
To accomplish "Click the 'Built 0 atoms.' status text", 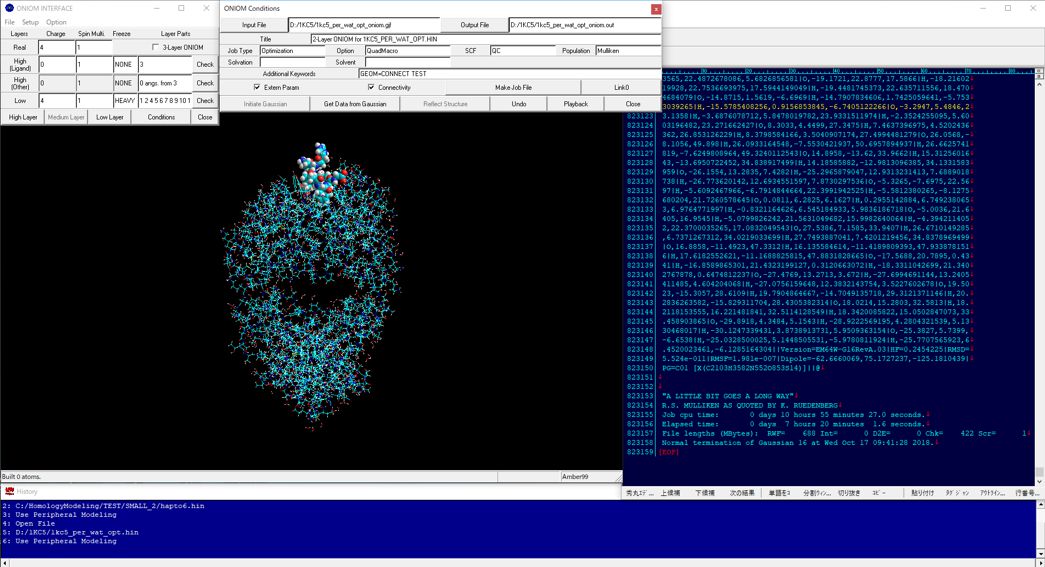I will (x=21, y=476).
